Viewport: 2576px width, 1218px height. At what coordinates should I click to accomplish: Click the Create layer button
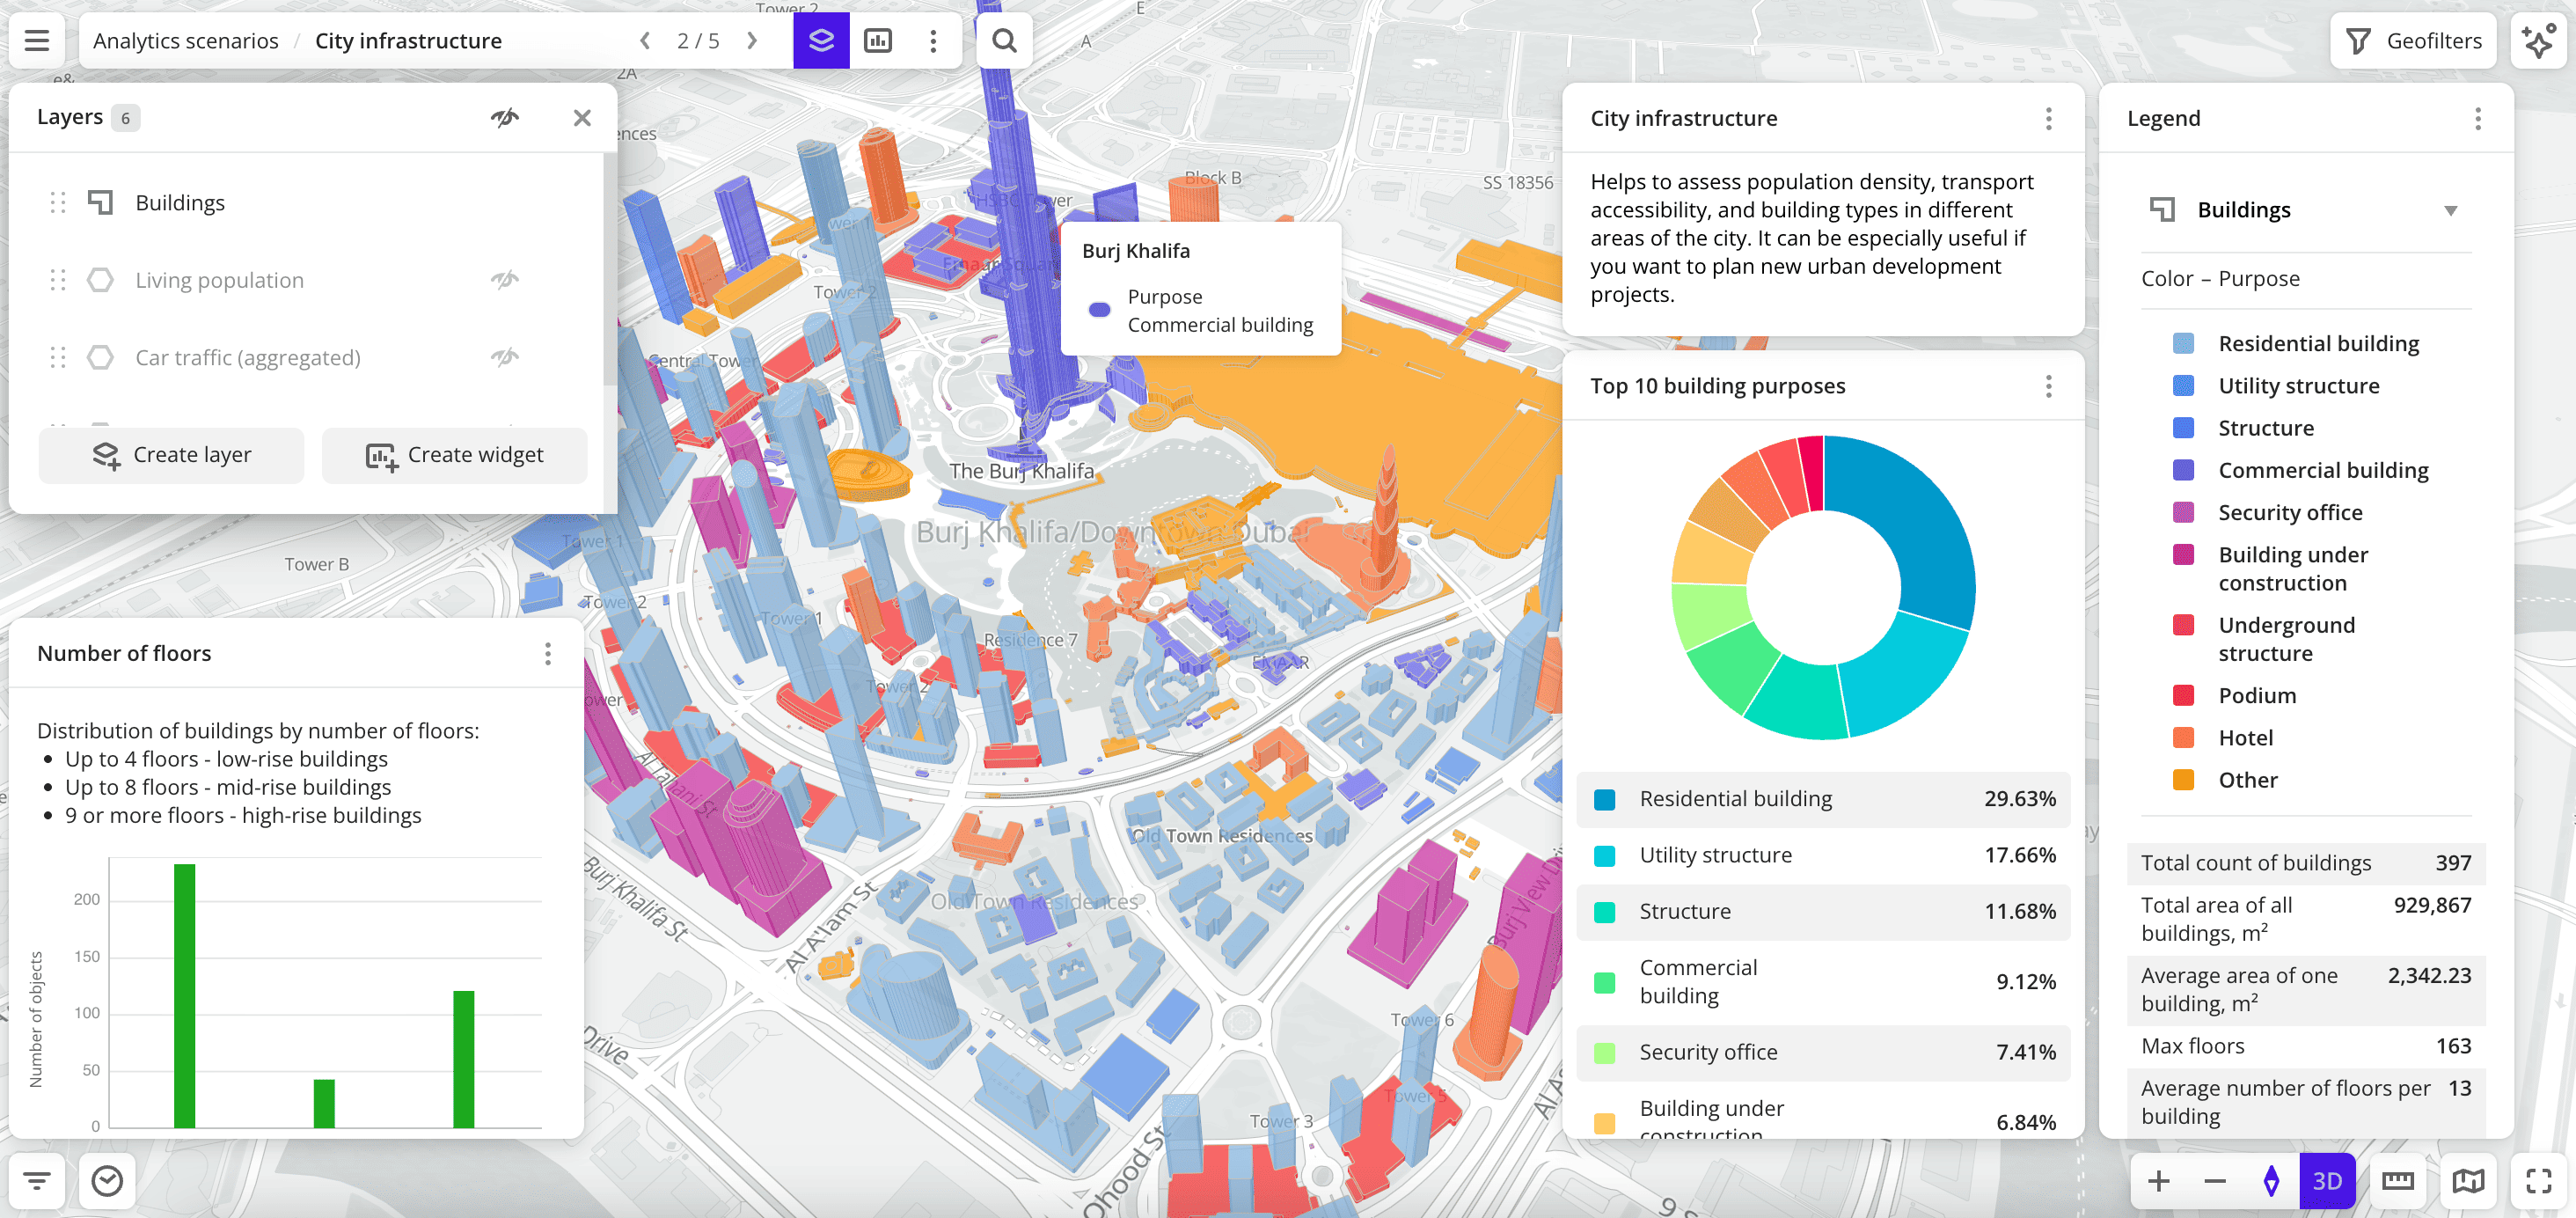coord(170,455)
